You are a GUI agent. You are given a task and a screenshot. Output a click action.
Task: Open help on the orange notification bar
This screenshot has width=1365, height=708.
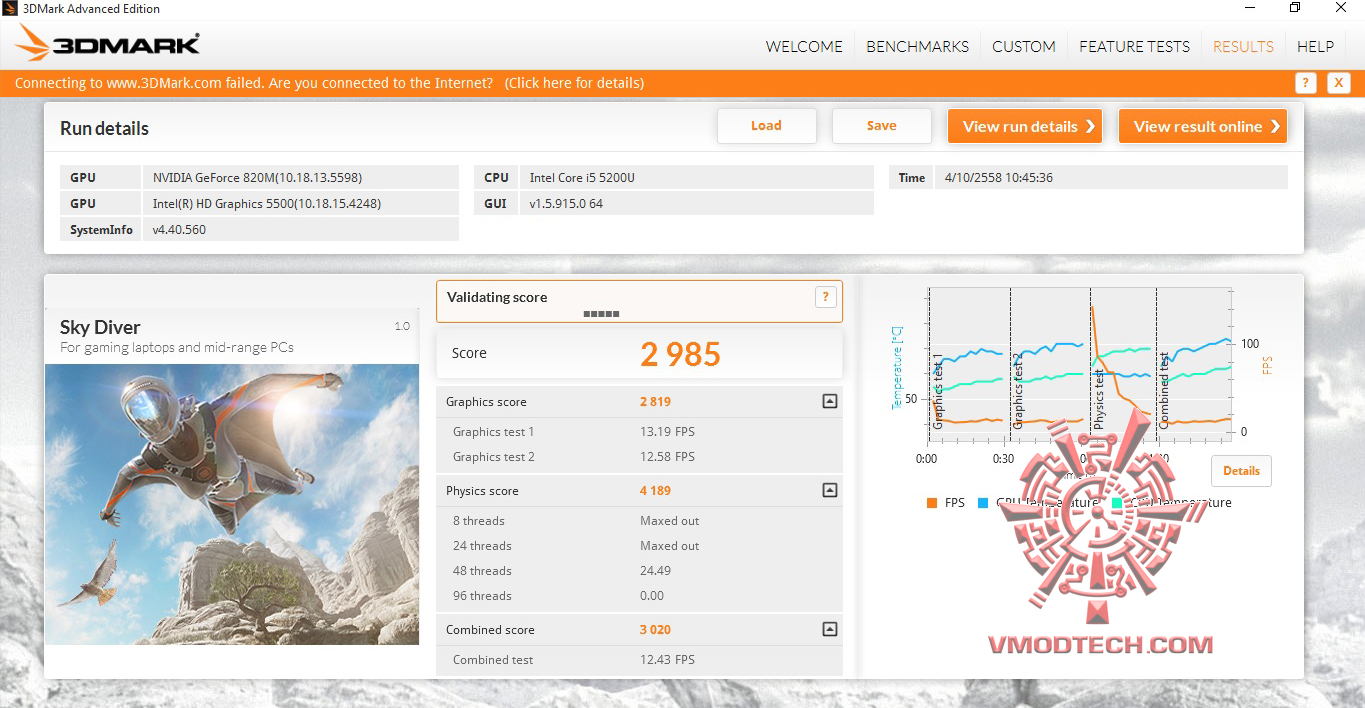1305,83
